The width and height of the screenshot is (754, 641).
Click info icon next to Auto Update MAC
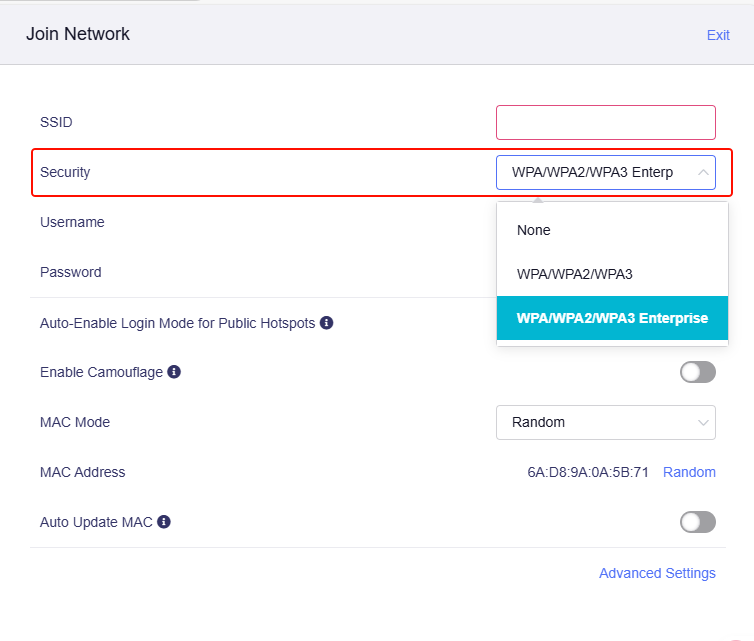[x=164, y=522]
